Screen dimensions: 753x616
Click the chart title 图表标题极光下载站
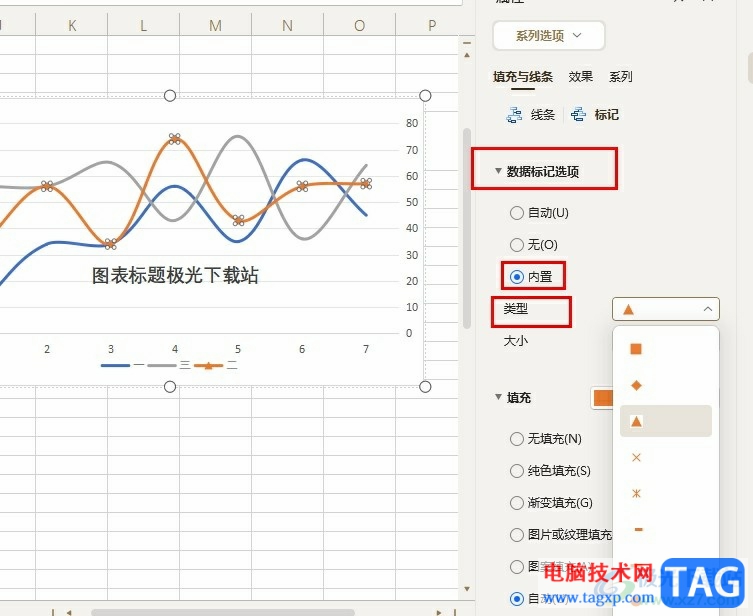[175, 276]
